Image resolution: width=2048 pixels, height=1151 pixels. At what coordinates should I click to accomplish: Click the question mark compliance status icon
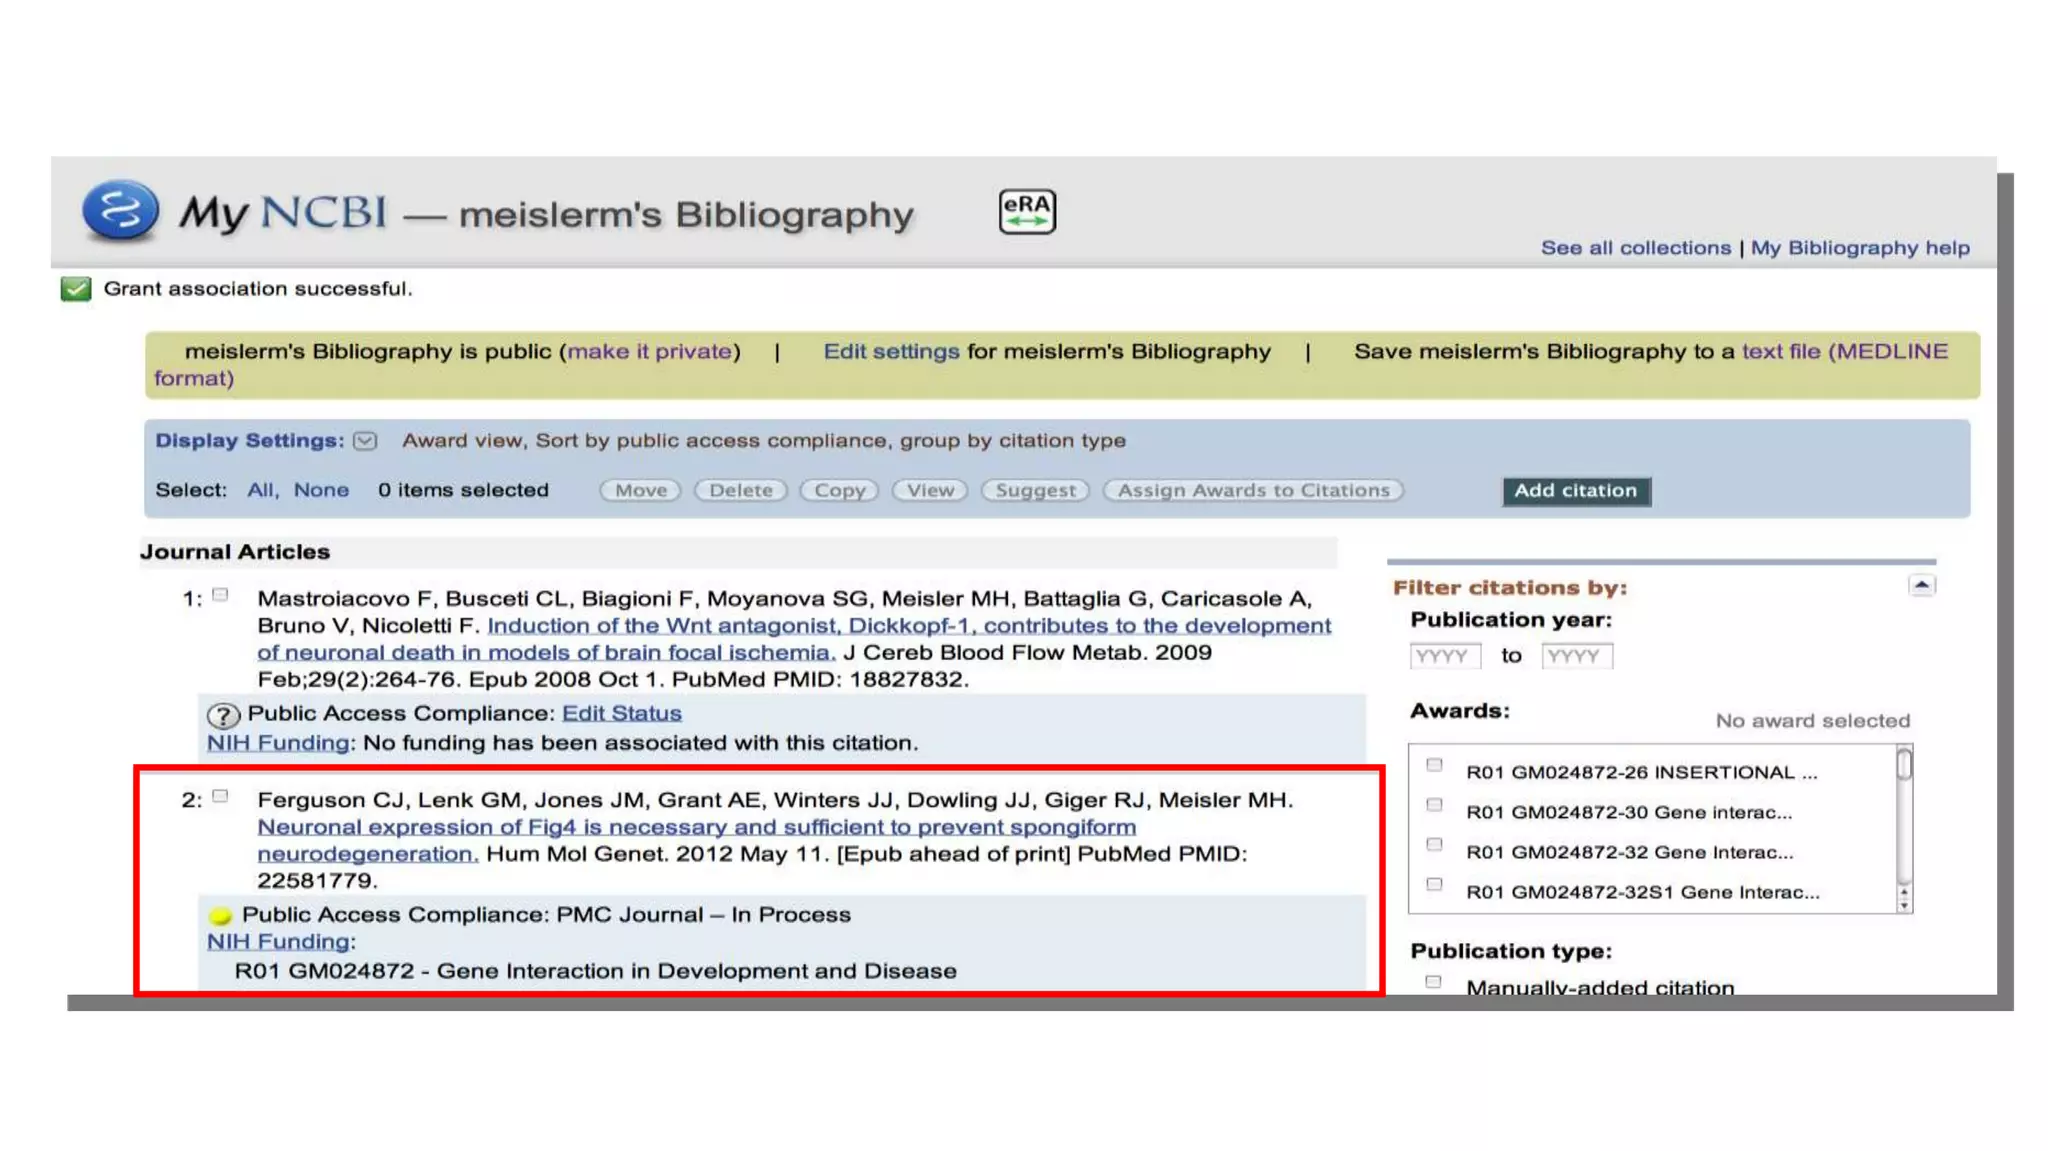(223, 715)
